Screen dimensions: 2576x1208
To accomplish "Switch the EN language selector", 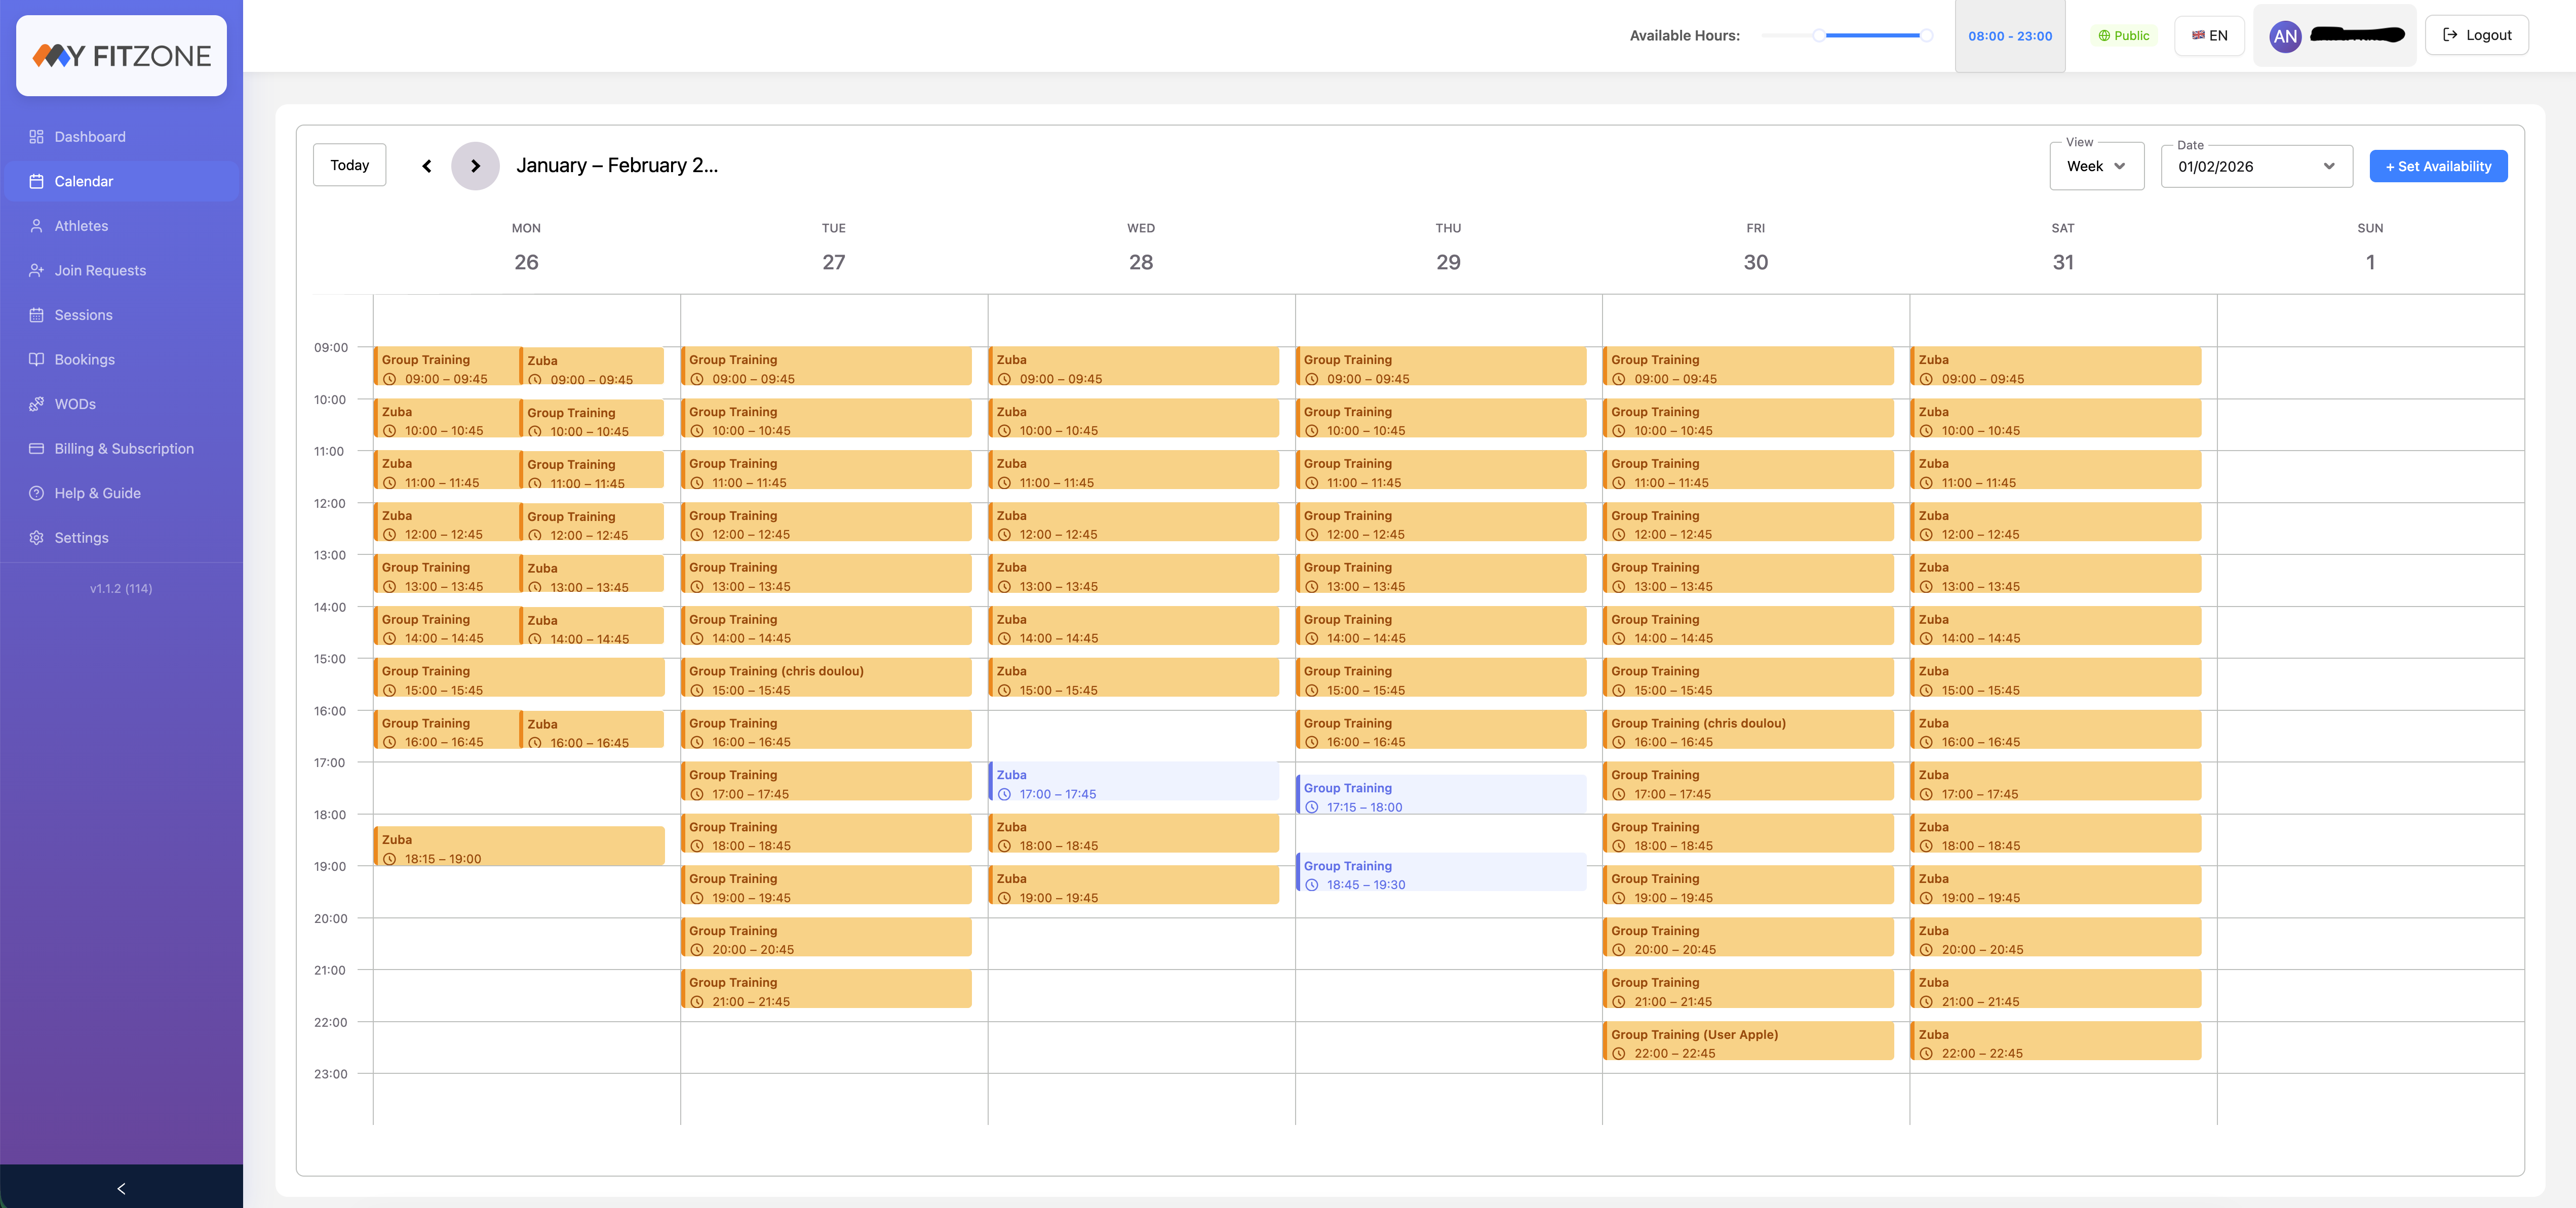I will 2210,35.
